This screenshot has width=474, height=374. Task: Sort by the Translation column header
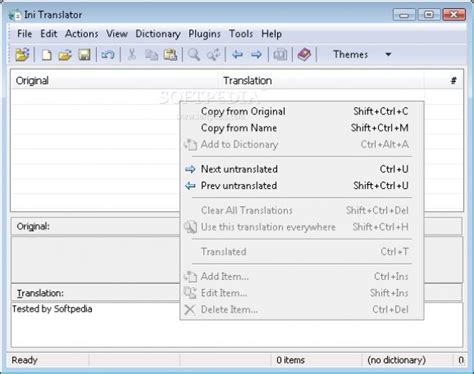[321, 81]
